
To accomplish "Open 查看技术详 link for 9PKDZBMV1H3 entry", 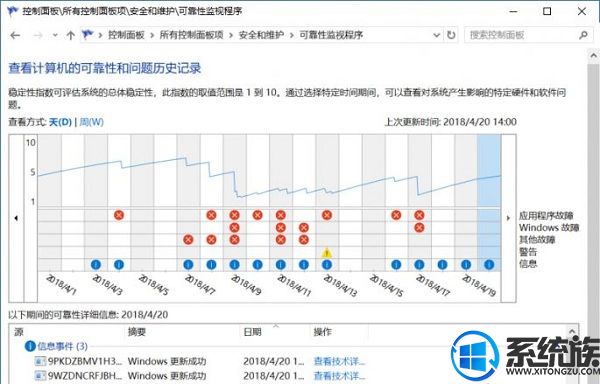I will coord(339,361).
